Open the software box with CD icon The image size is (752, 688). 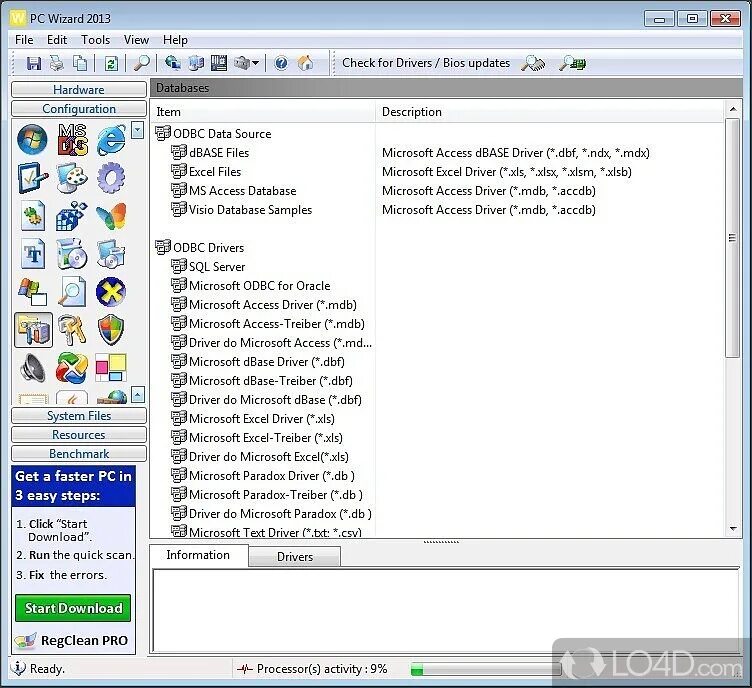tap(72, 254)
